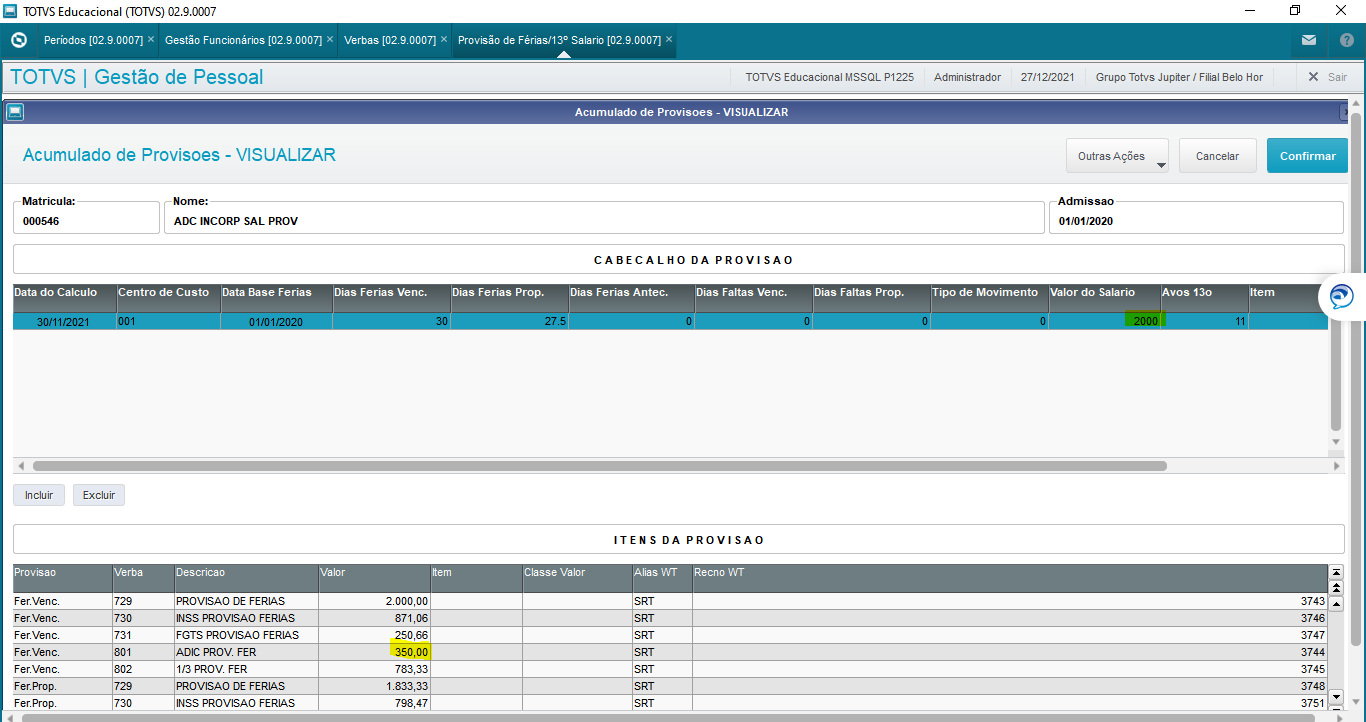Click the Incluir button
Image resolution: width=1366 pixels, height=722 pixels.
pos(39,495)
